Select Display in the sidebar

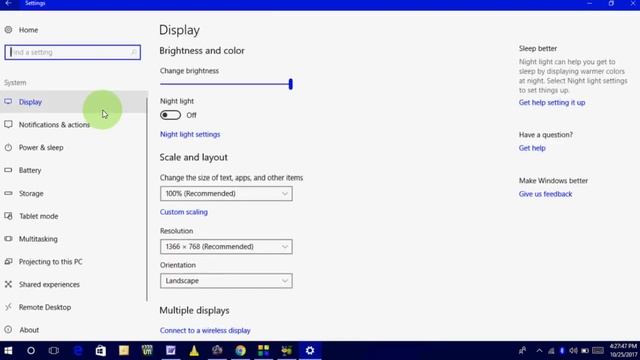point(73,102)
